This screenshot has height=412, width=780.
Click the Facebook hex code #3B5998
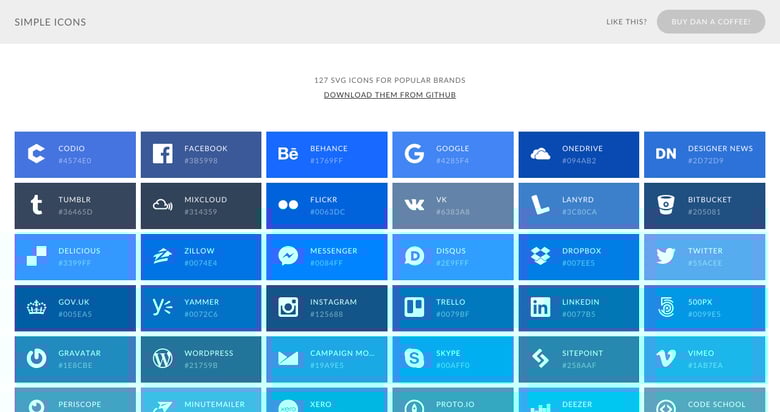201,161
